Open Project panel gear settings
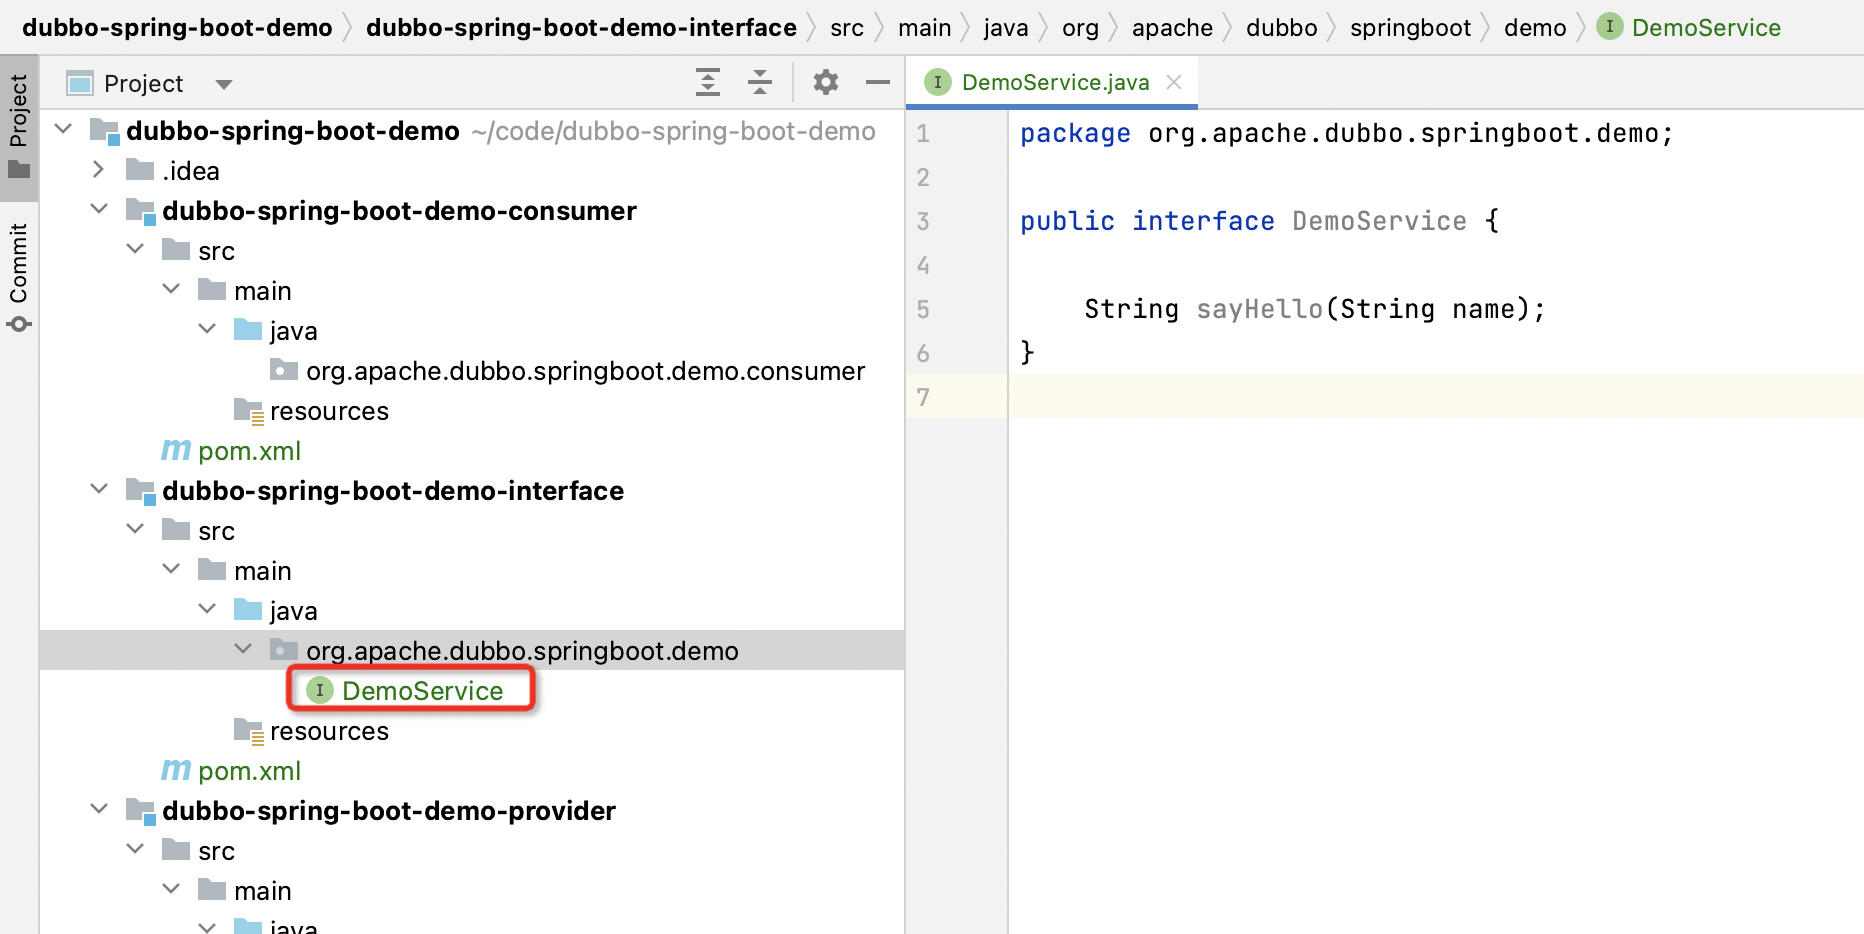The width and height of the screenshot is (1864, 934). (825, 83)
